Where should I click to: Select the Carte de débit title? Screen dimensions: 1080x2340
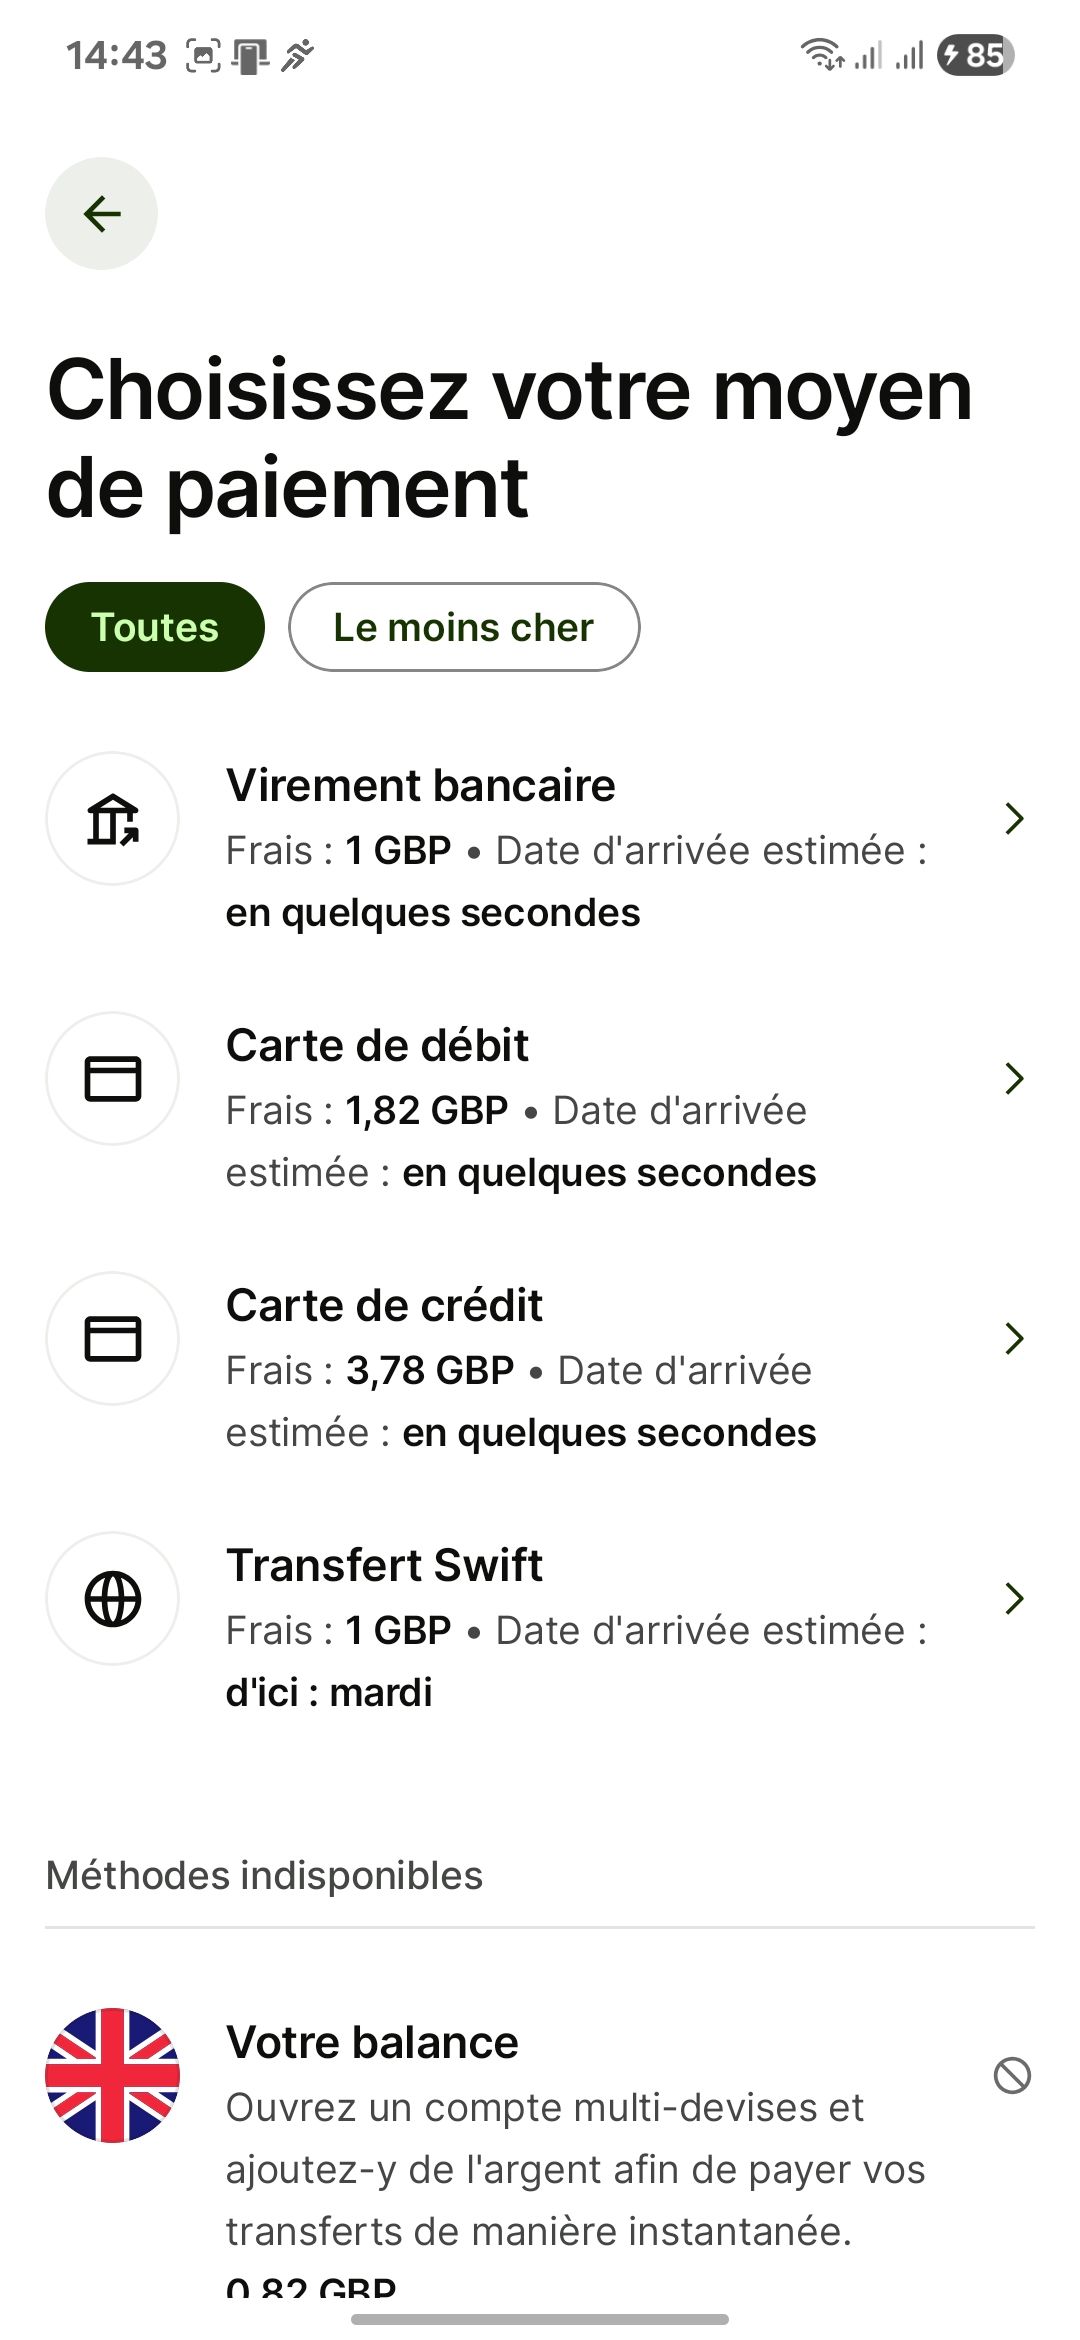click(377, 1046)
